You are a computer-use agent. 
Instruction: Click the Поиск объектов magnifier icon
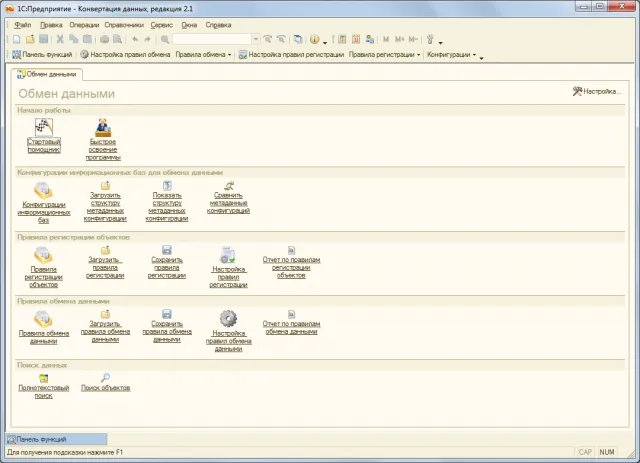click(105, 377)
